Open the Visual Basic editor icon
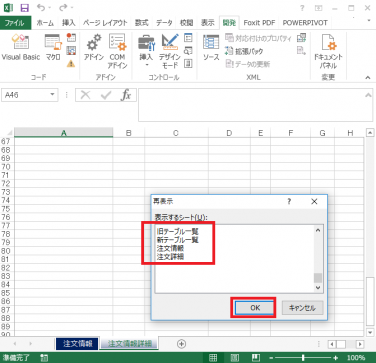The height and width of the screenshot is (363, 376). [x=21, y=47]
